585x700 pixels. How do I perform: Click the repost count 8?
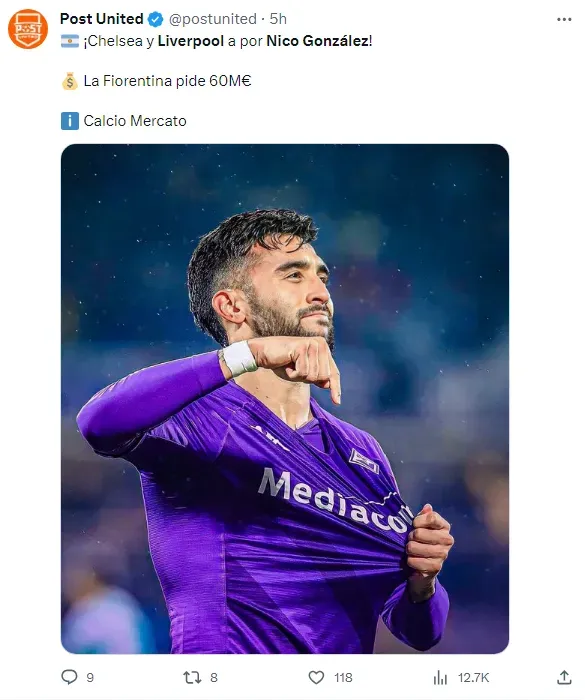[214, 678]
